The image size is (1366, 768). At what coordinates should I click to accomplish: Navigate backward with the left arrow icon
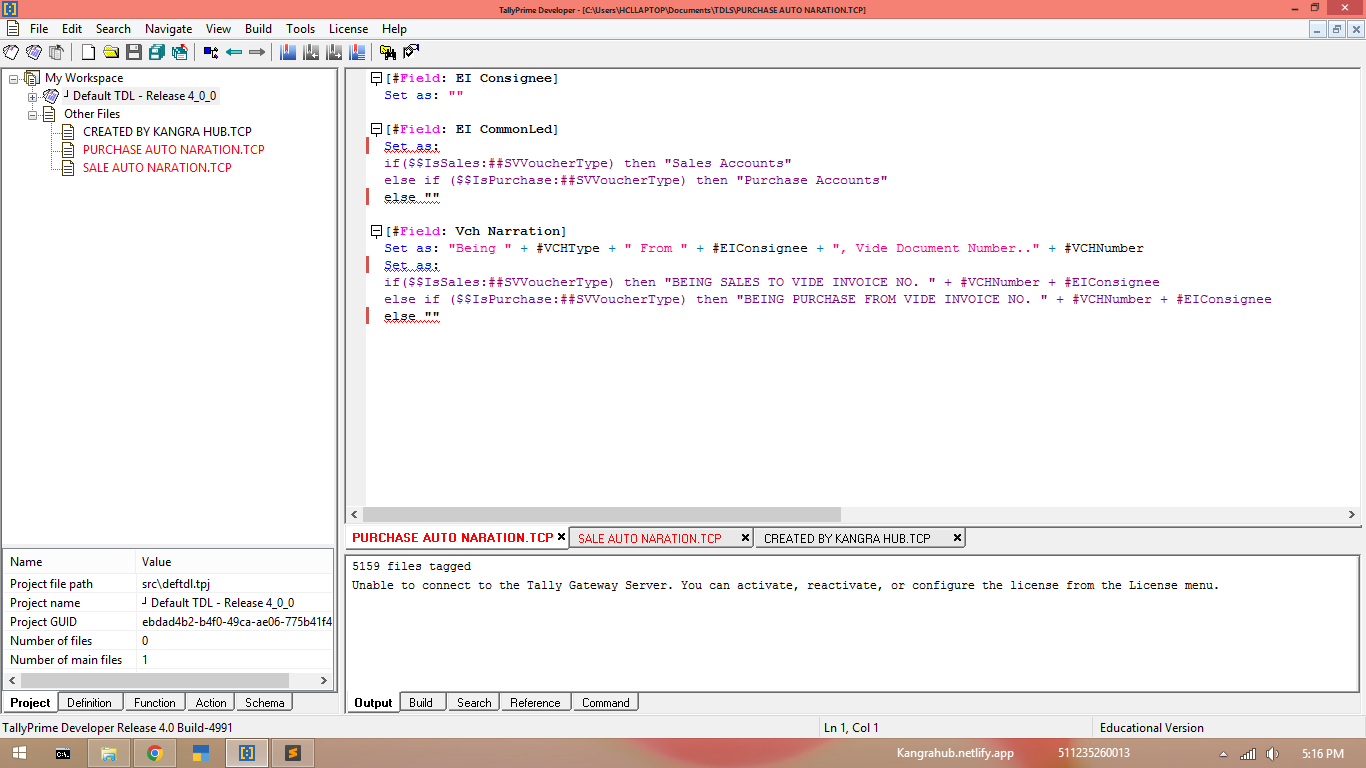point(234,52)
